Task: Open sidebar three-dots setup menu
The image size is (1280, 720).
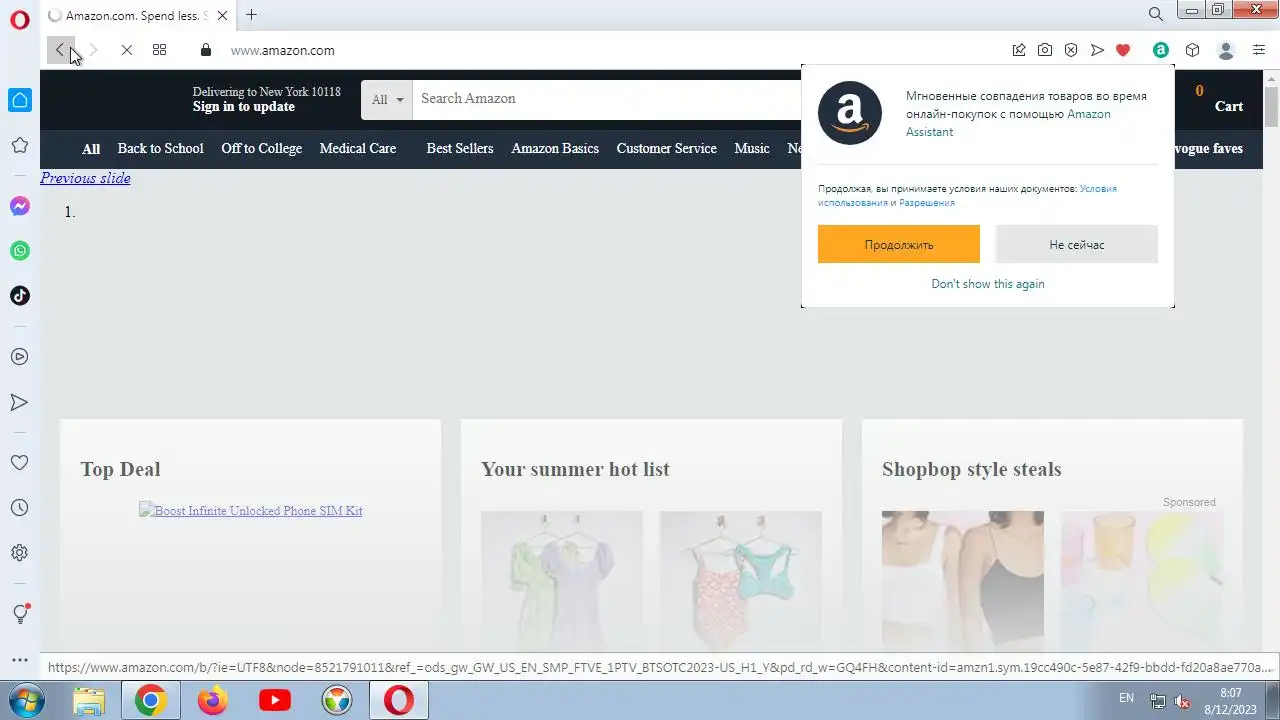Action: click(20, 660)
